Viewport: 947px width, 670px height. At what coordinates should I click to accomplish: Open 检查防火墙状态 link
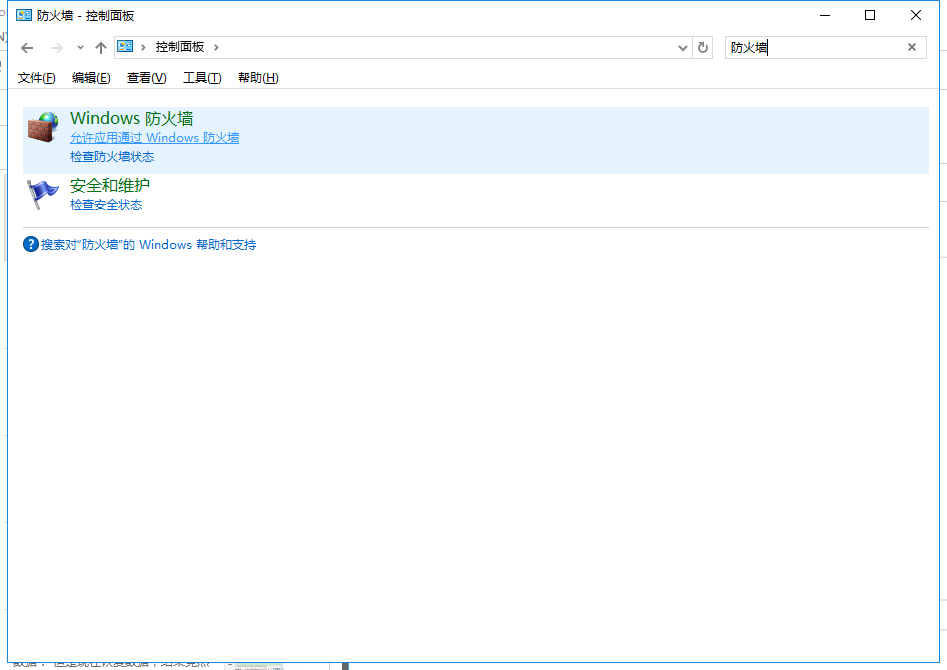pos(112,157)
